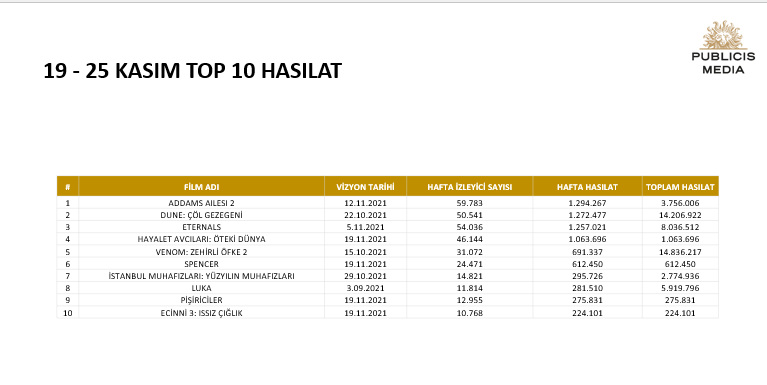Click release date '15.10.2021' of Venom

[365, 252]
